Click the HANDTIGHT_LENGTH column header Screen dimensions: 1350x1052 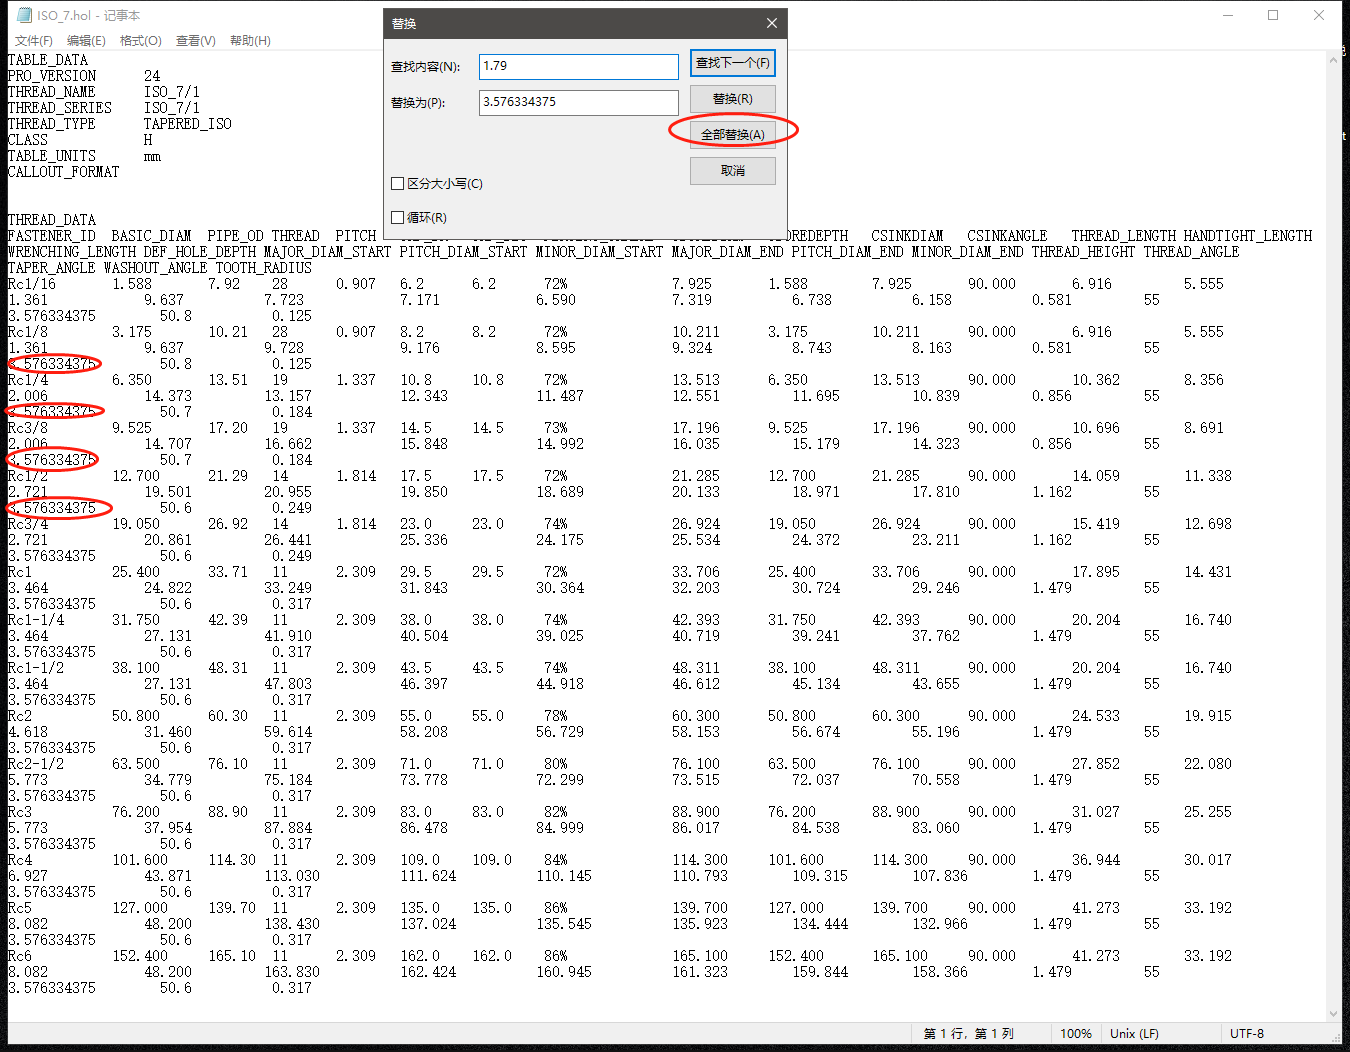(x=1248, y=236)
